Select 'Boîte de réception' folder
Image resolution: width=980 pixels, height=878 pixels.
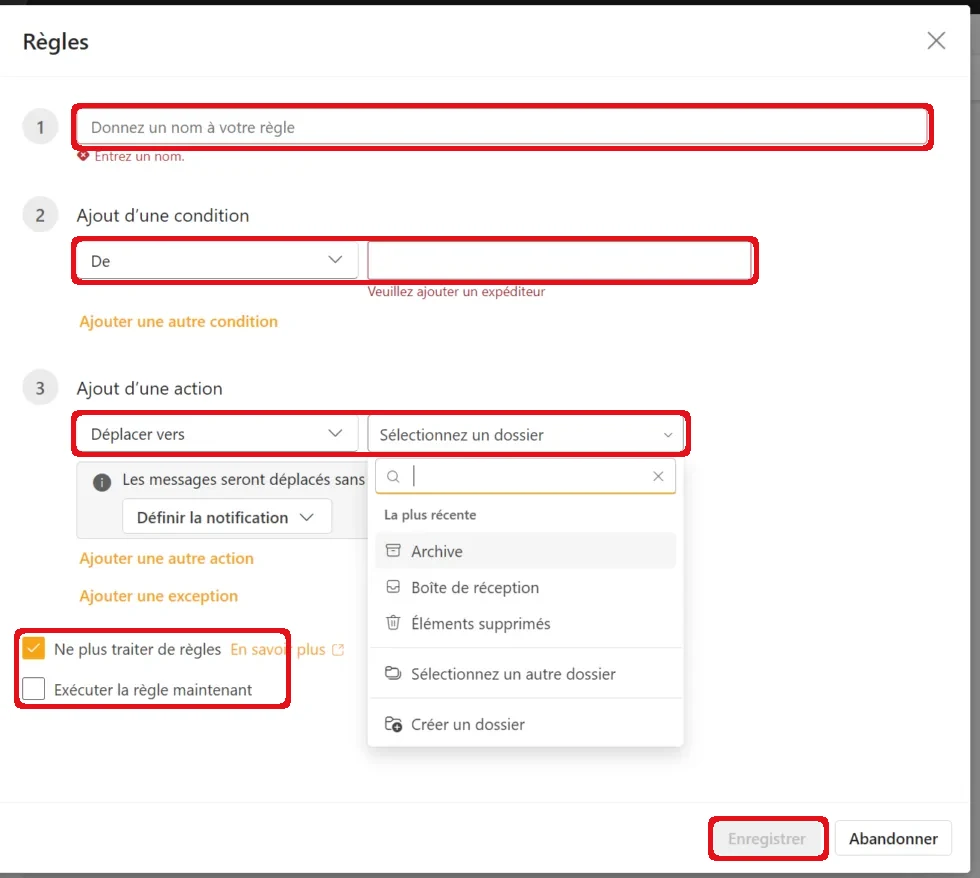(x=525, y=587)
